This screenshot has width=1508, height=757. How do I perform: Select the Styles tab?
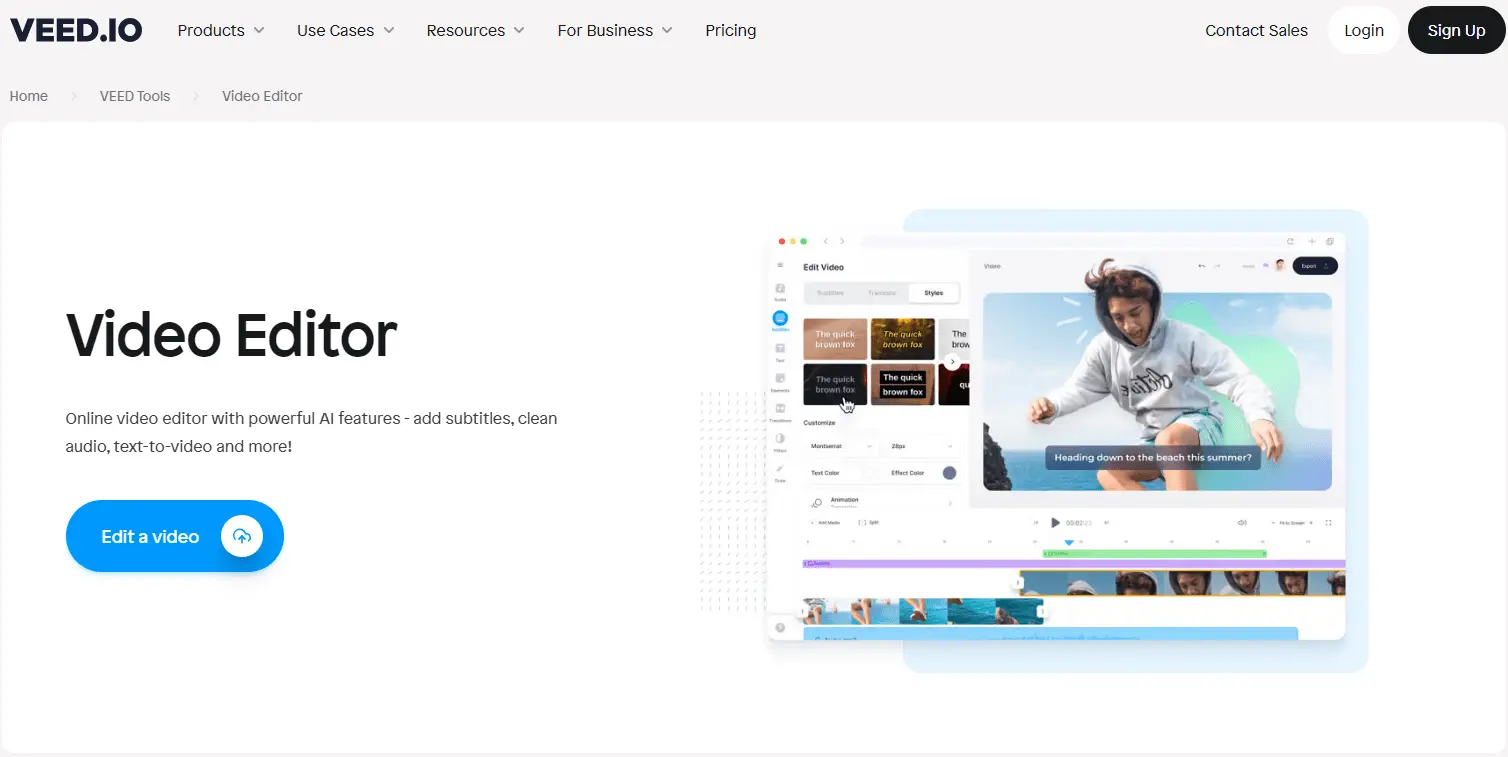click(x=933, y=293)
